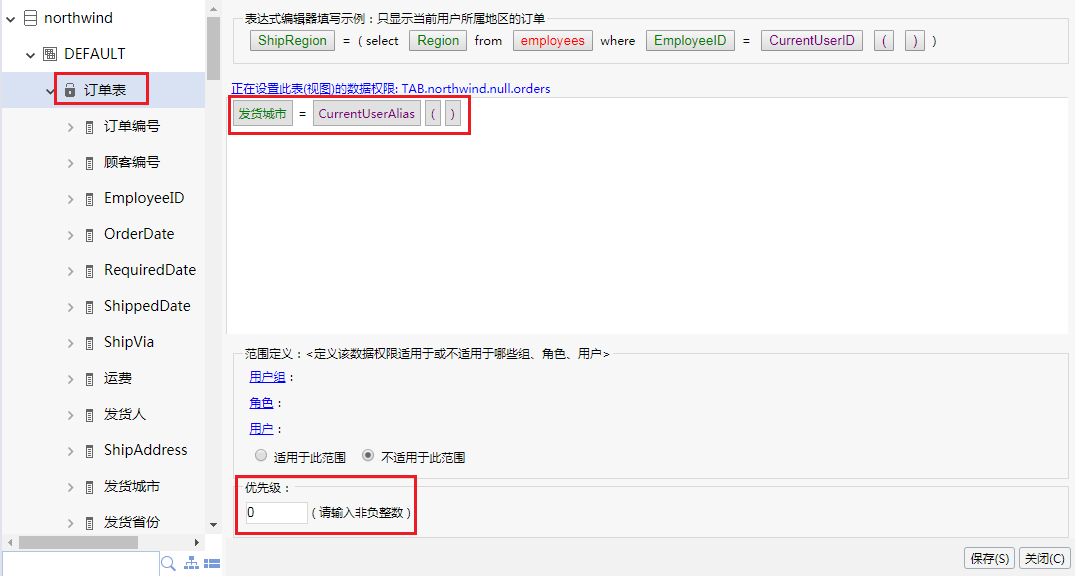Image resolution: width=1075 pixels, height=576 pixels.
Task: Expand the 运费 field
Action: click(70, 379)
